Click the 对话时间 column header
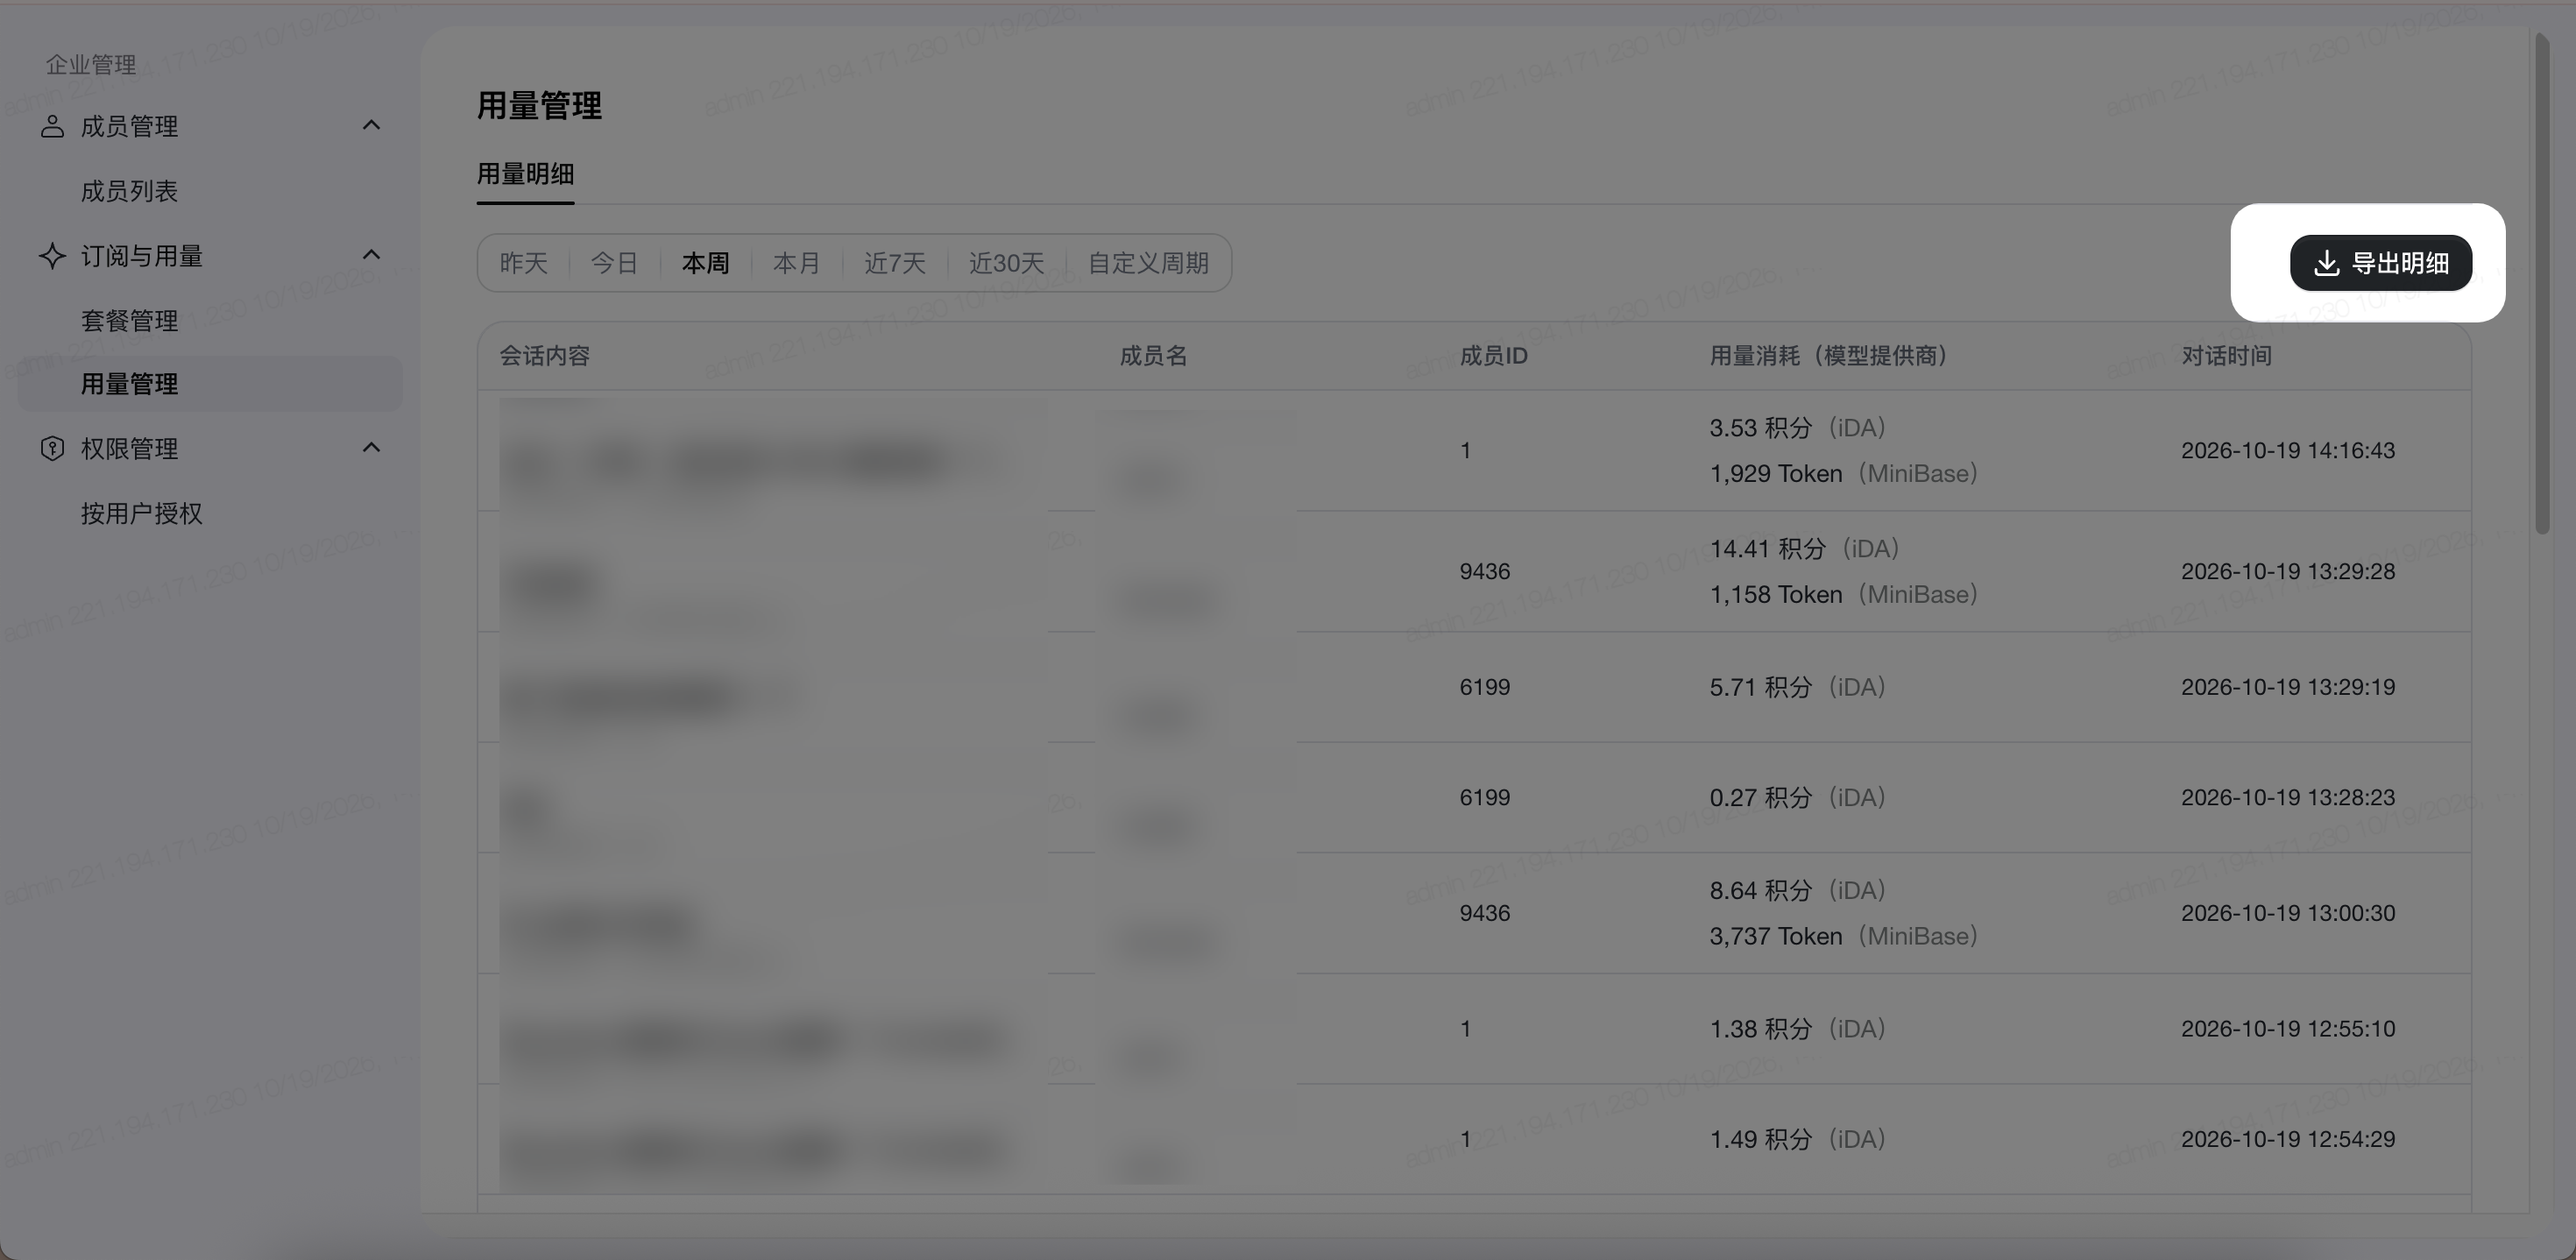 pyautogui.click(x=2226, y=356)
